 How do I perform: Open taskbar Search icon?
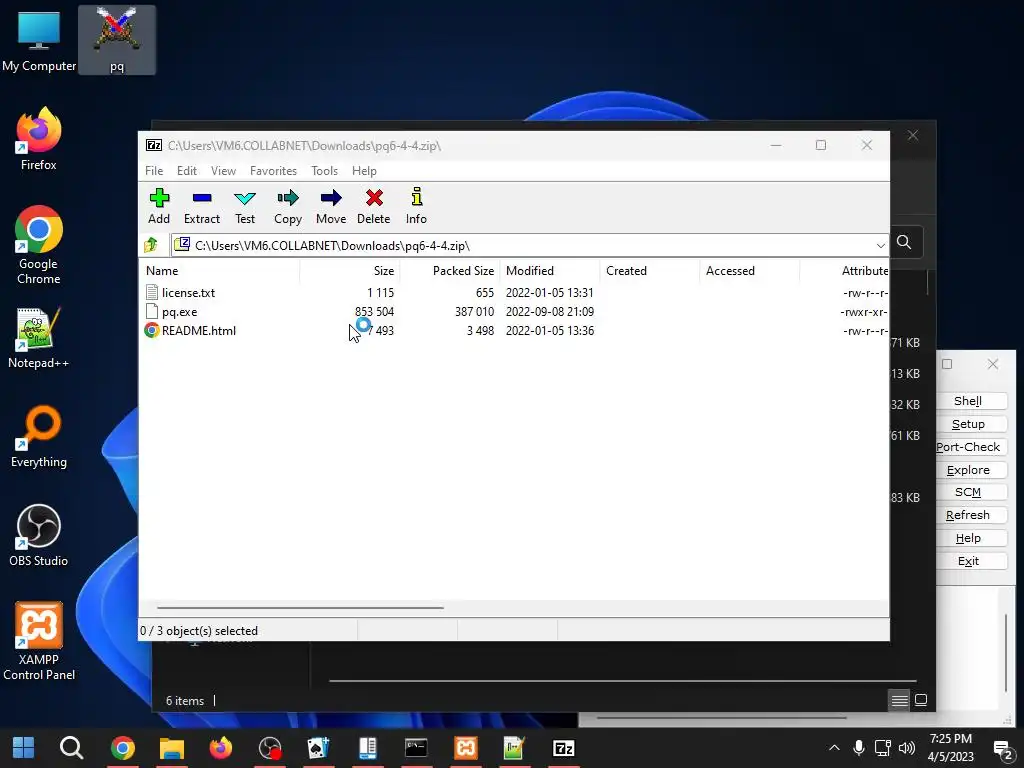[x=71, y=748]
